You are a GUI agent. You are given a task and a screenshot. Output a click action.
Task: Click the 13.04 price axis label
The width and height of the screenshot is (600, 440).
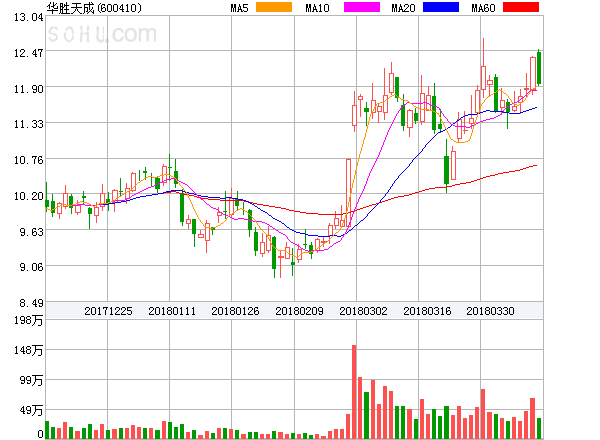click(29, 17)
